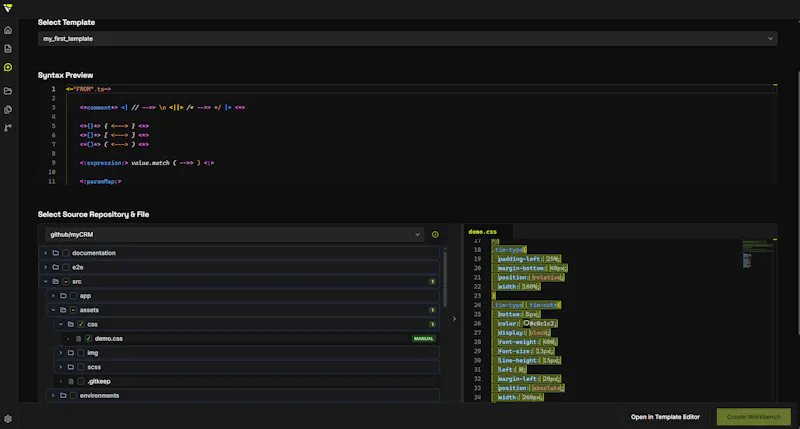Image resolution: width=800 pixels, height=429 pixels.
Task: Expand the environments folder
Action: pos(53,396)
